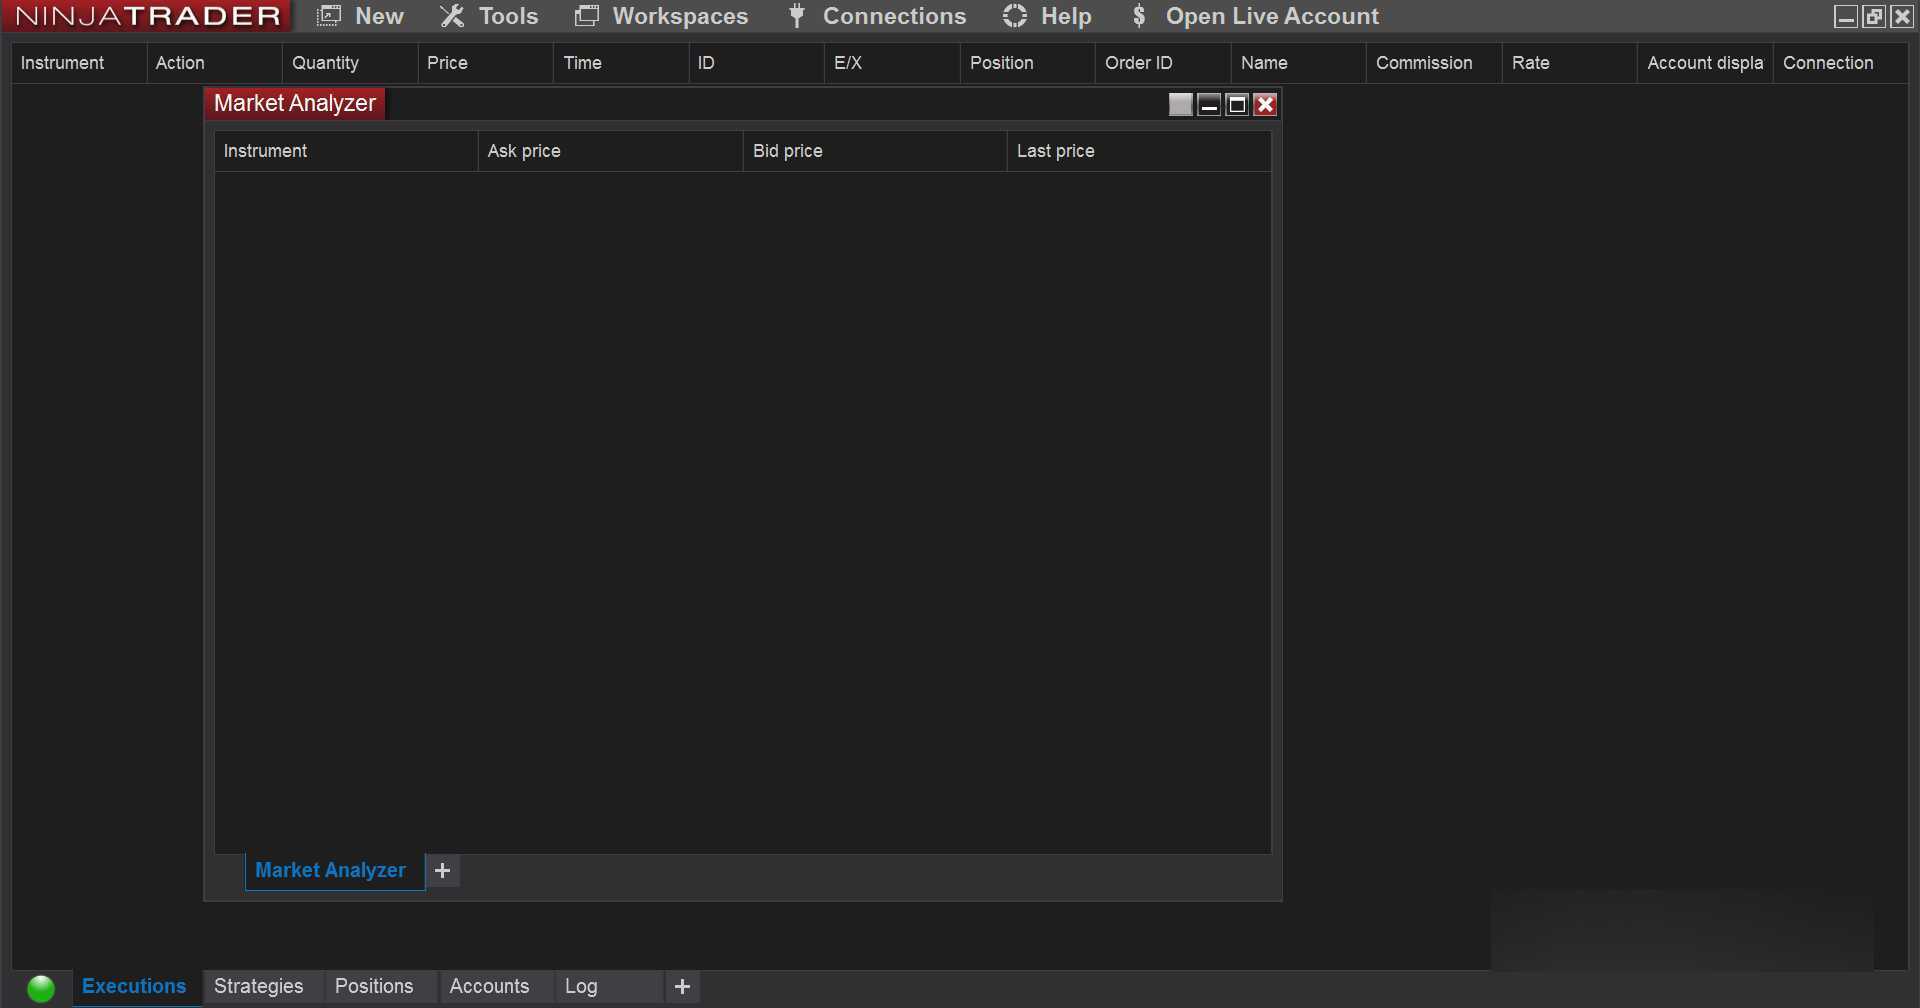
Task: Sort by Ask price column header
Action: 524,151
